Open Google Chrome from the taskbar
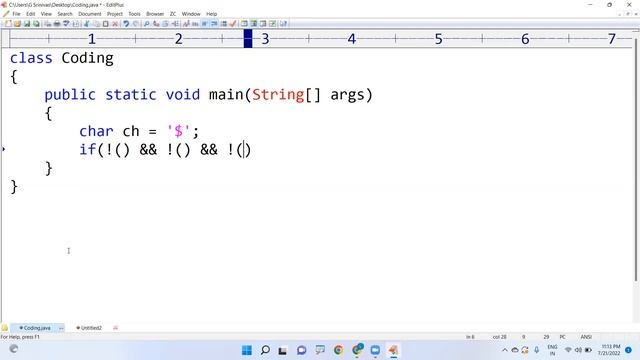Screen dimensions: 640x360 [338, 350]
